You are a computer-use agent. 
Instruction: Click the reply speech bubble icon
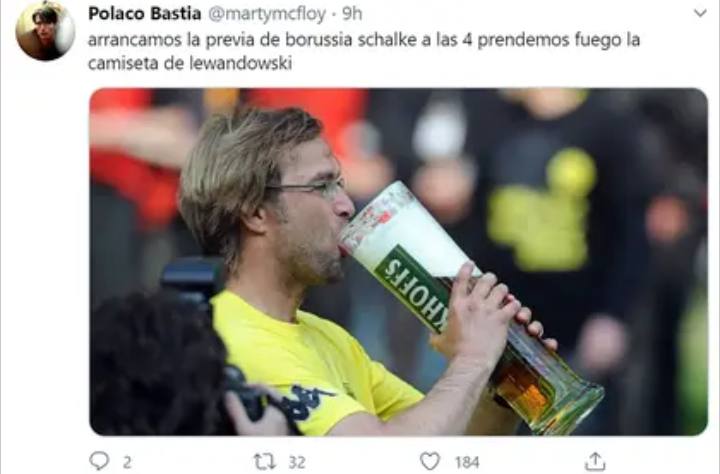(99, 461)
